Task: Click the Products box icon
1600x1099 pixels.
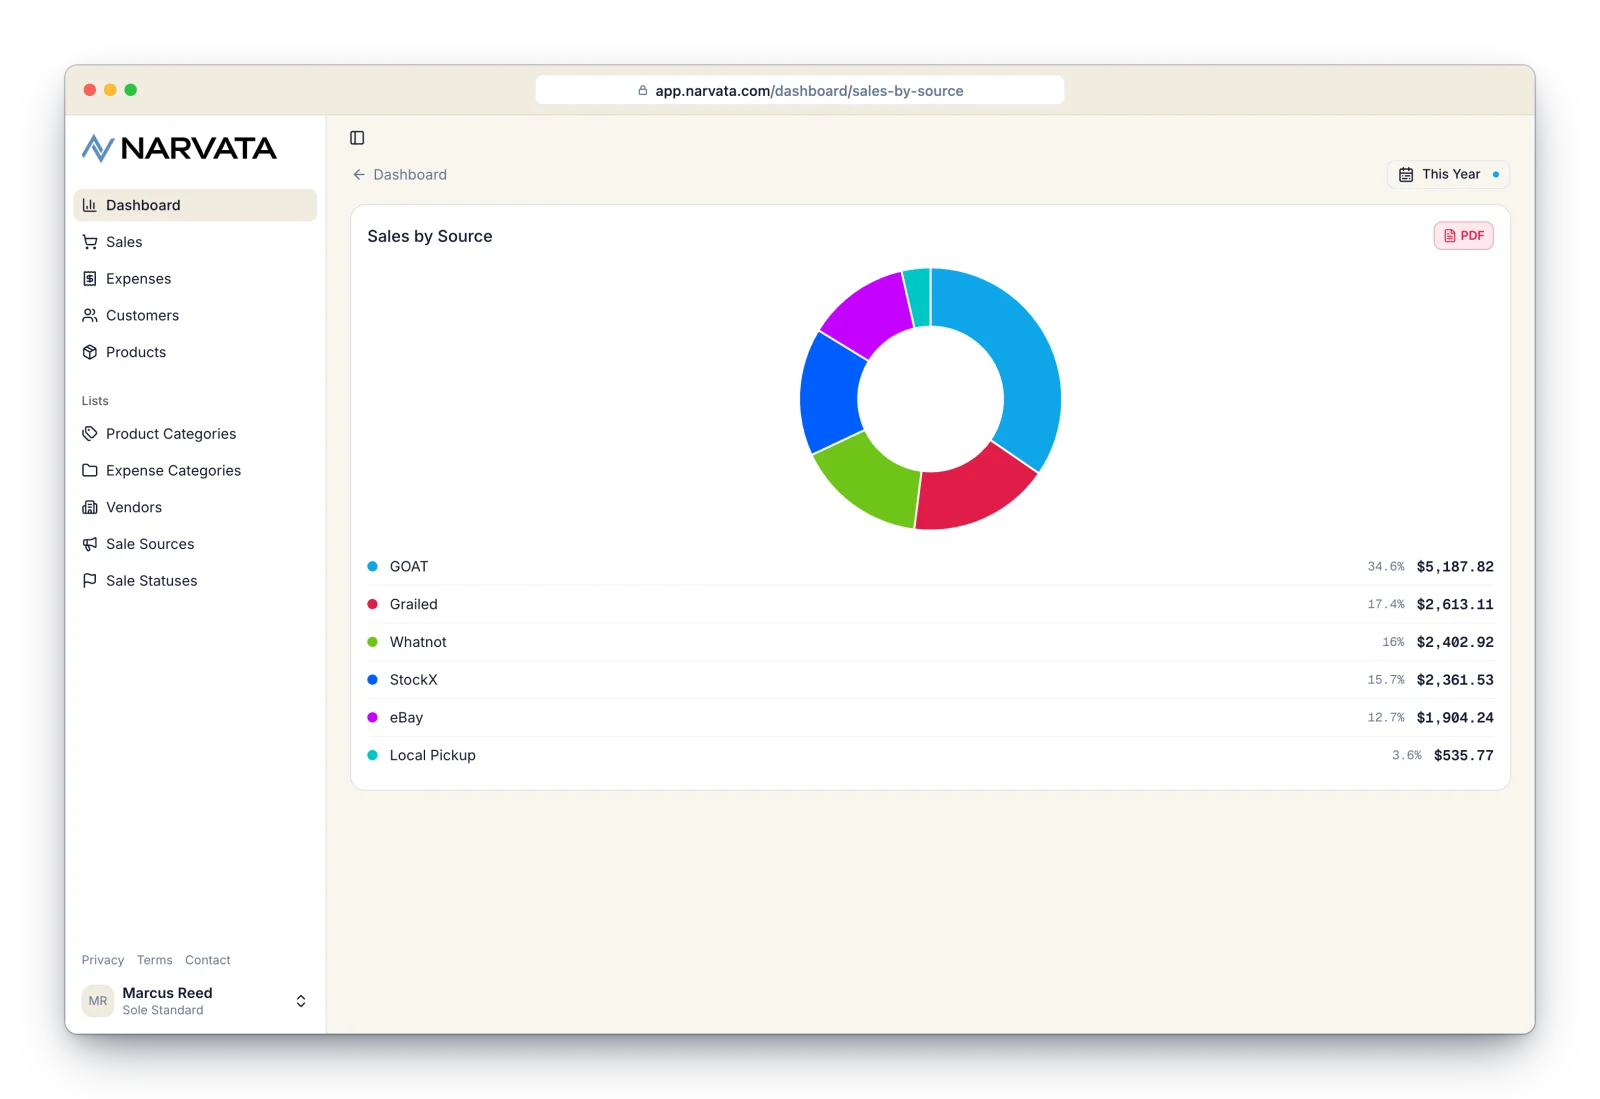Action: 90,352
